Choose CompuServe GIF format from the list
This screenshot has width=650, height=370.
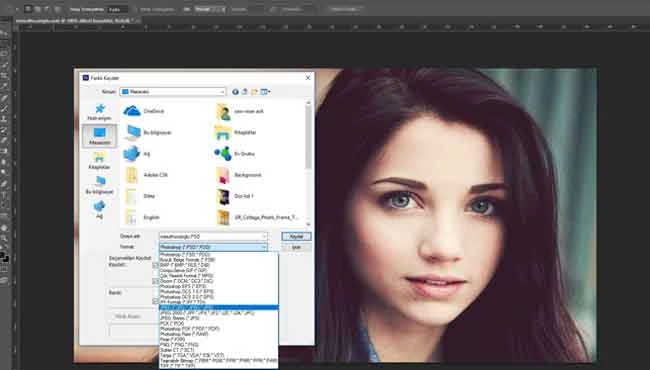[x=218, y=270]
